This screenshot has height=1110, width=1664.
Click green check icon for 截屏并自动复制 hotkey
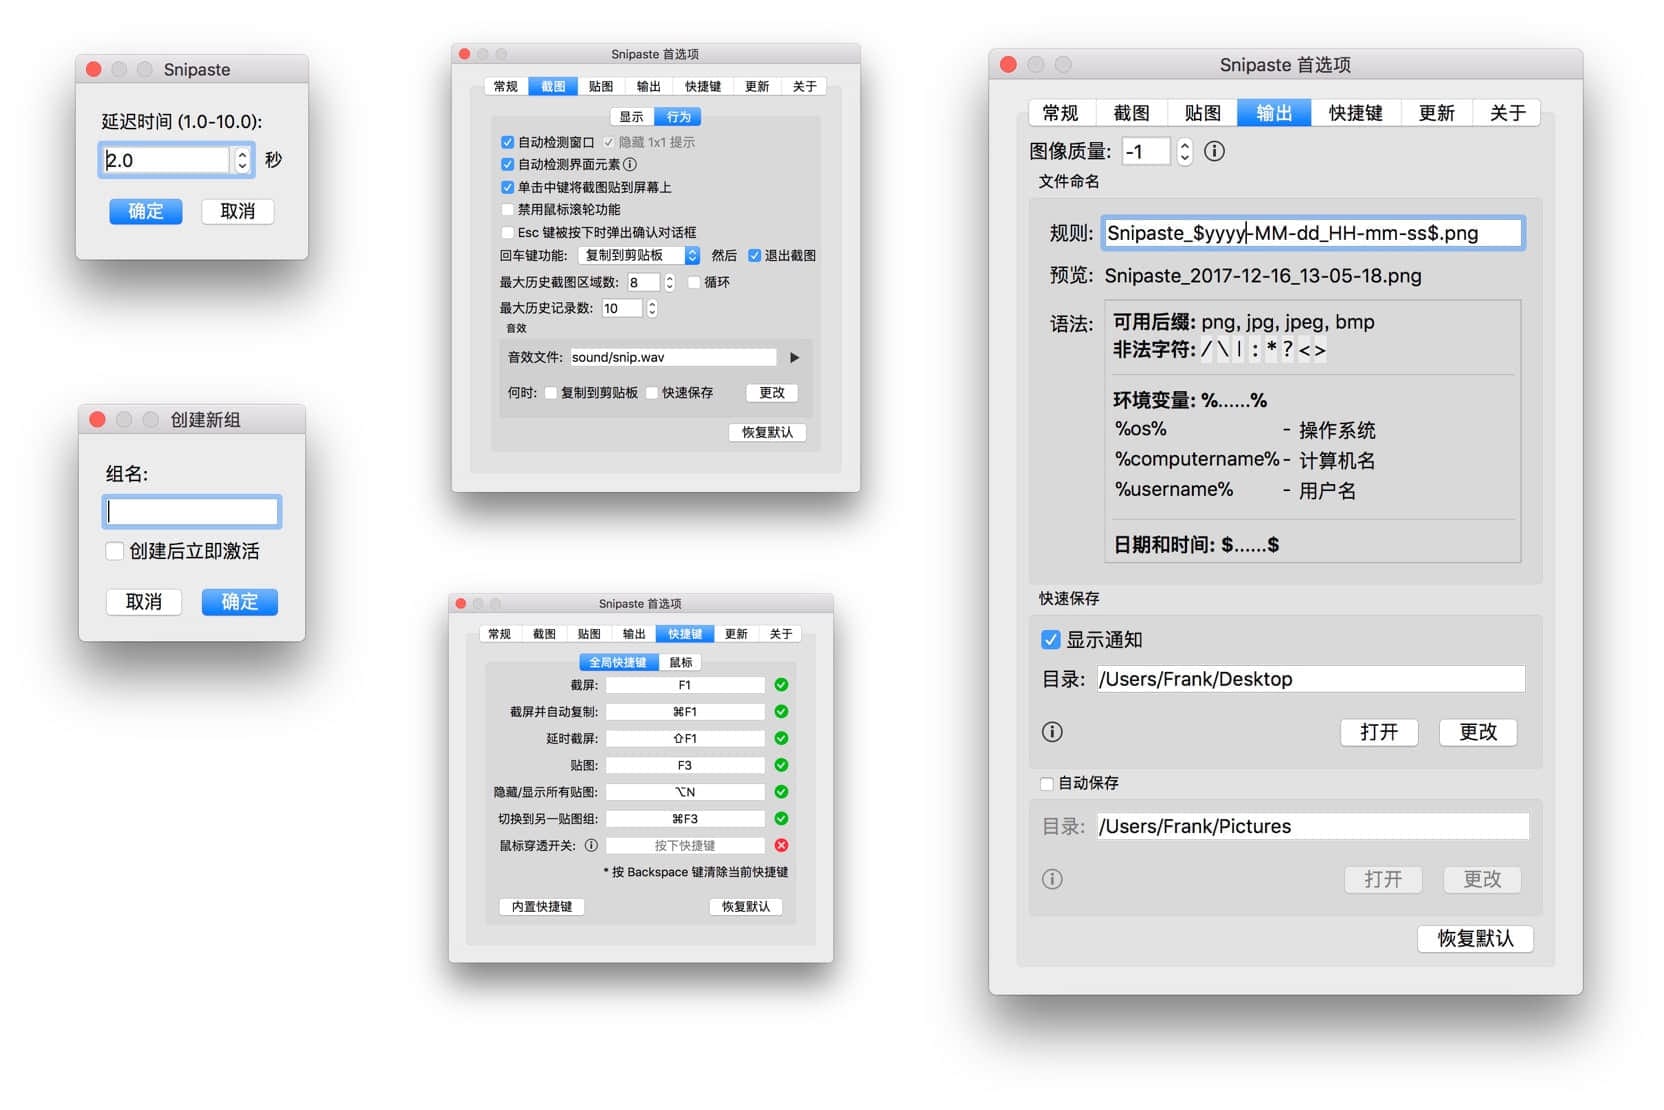(781, 711)
